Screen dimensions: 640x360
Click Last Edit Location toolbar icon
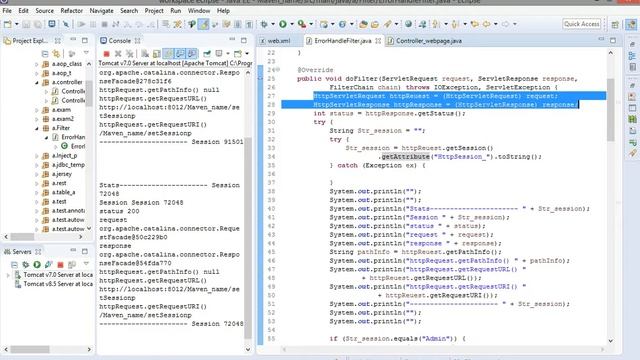pos(475,24)
